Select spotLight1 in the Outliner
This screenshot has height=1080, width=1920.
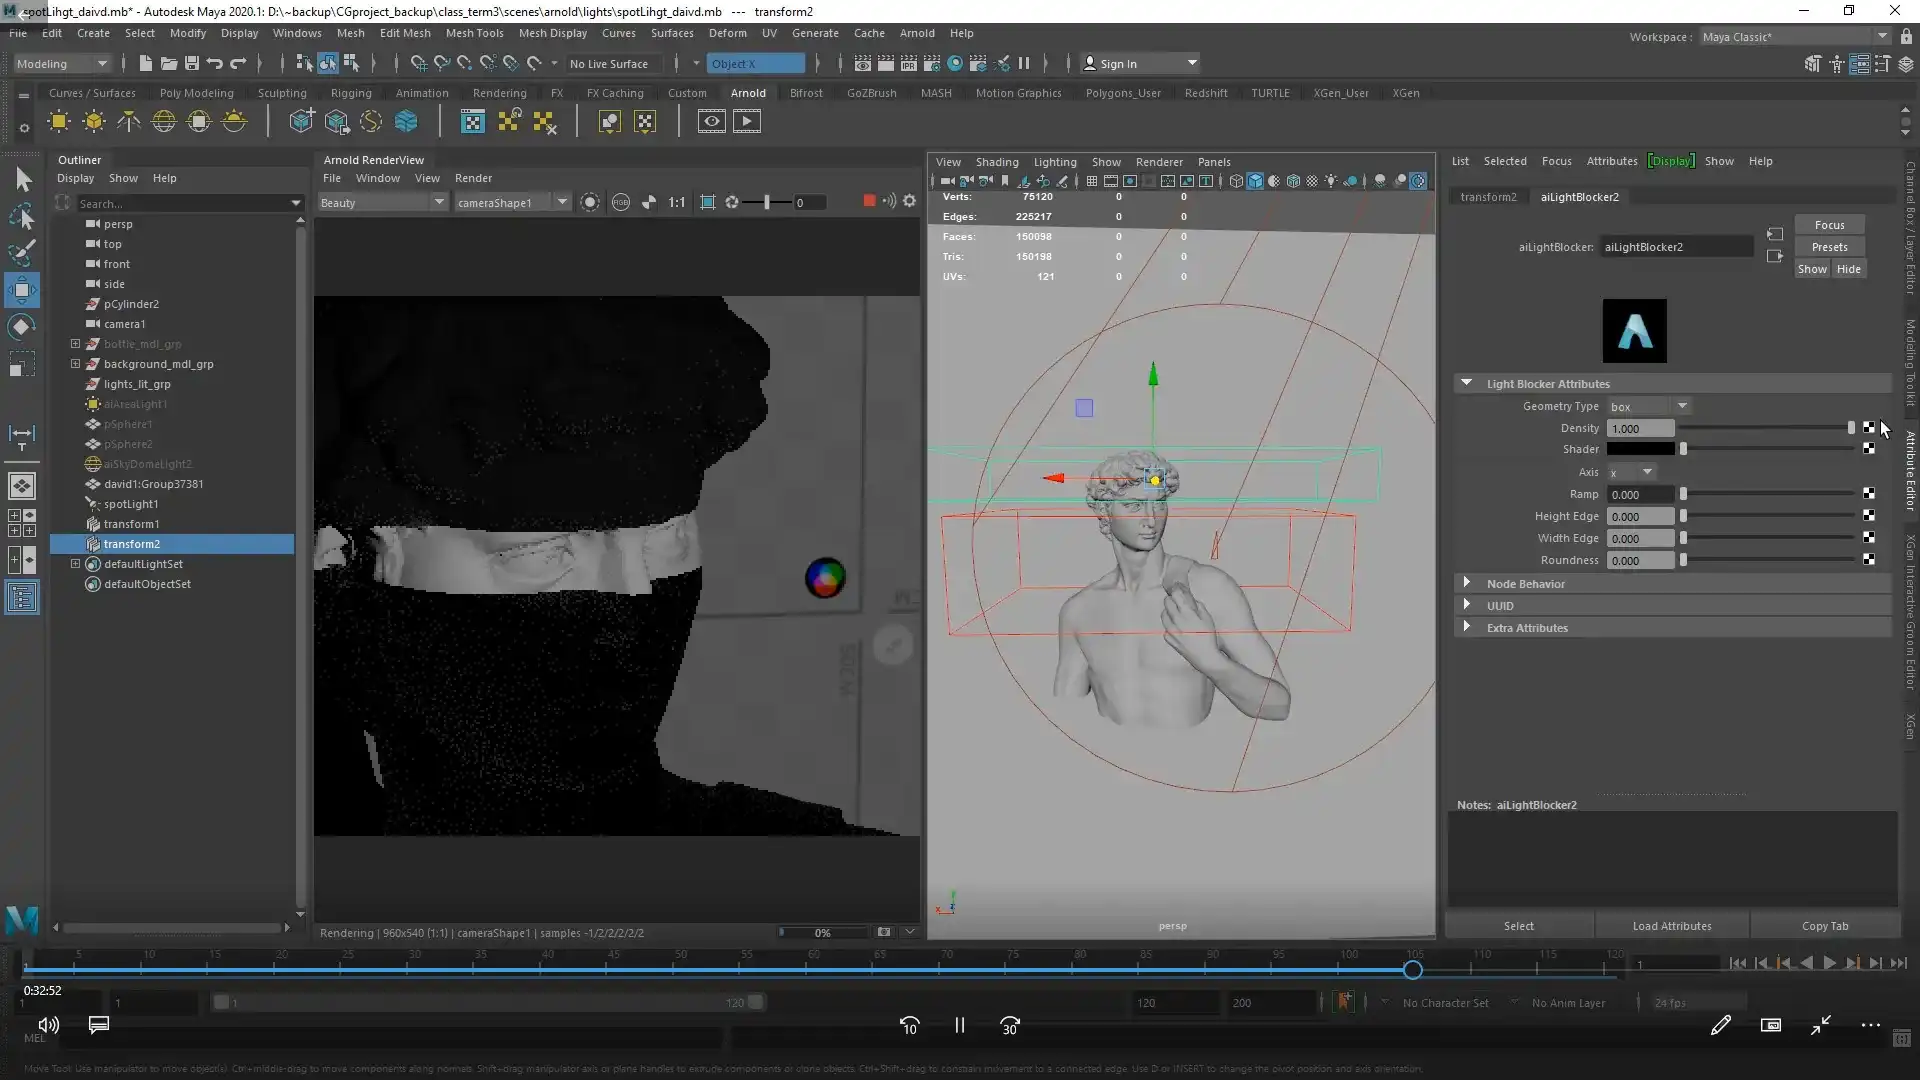pos(131,504)
